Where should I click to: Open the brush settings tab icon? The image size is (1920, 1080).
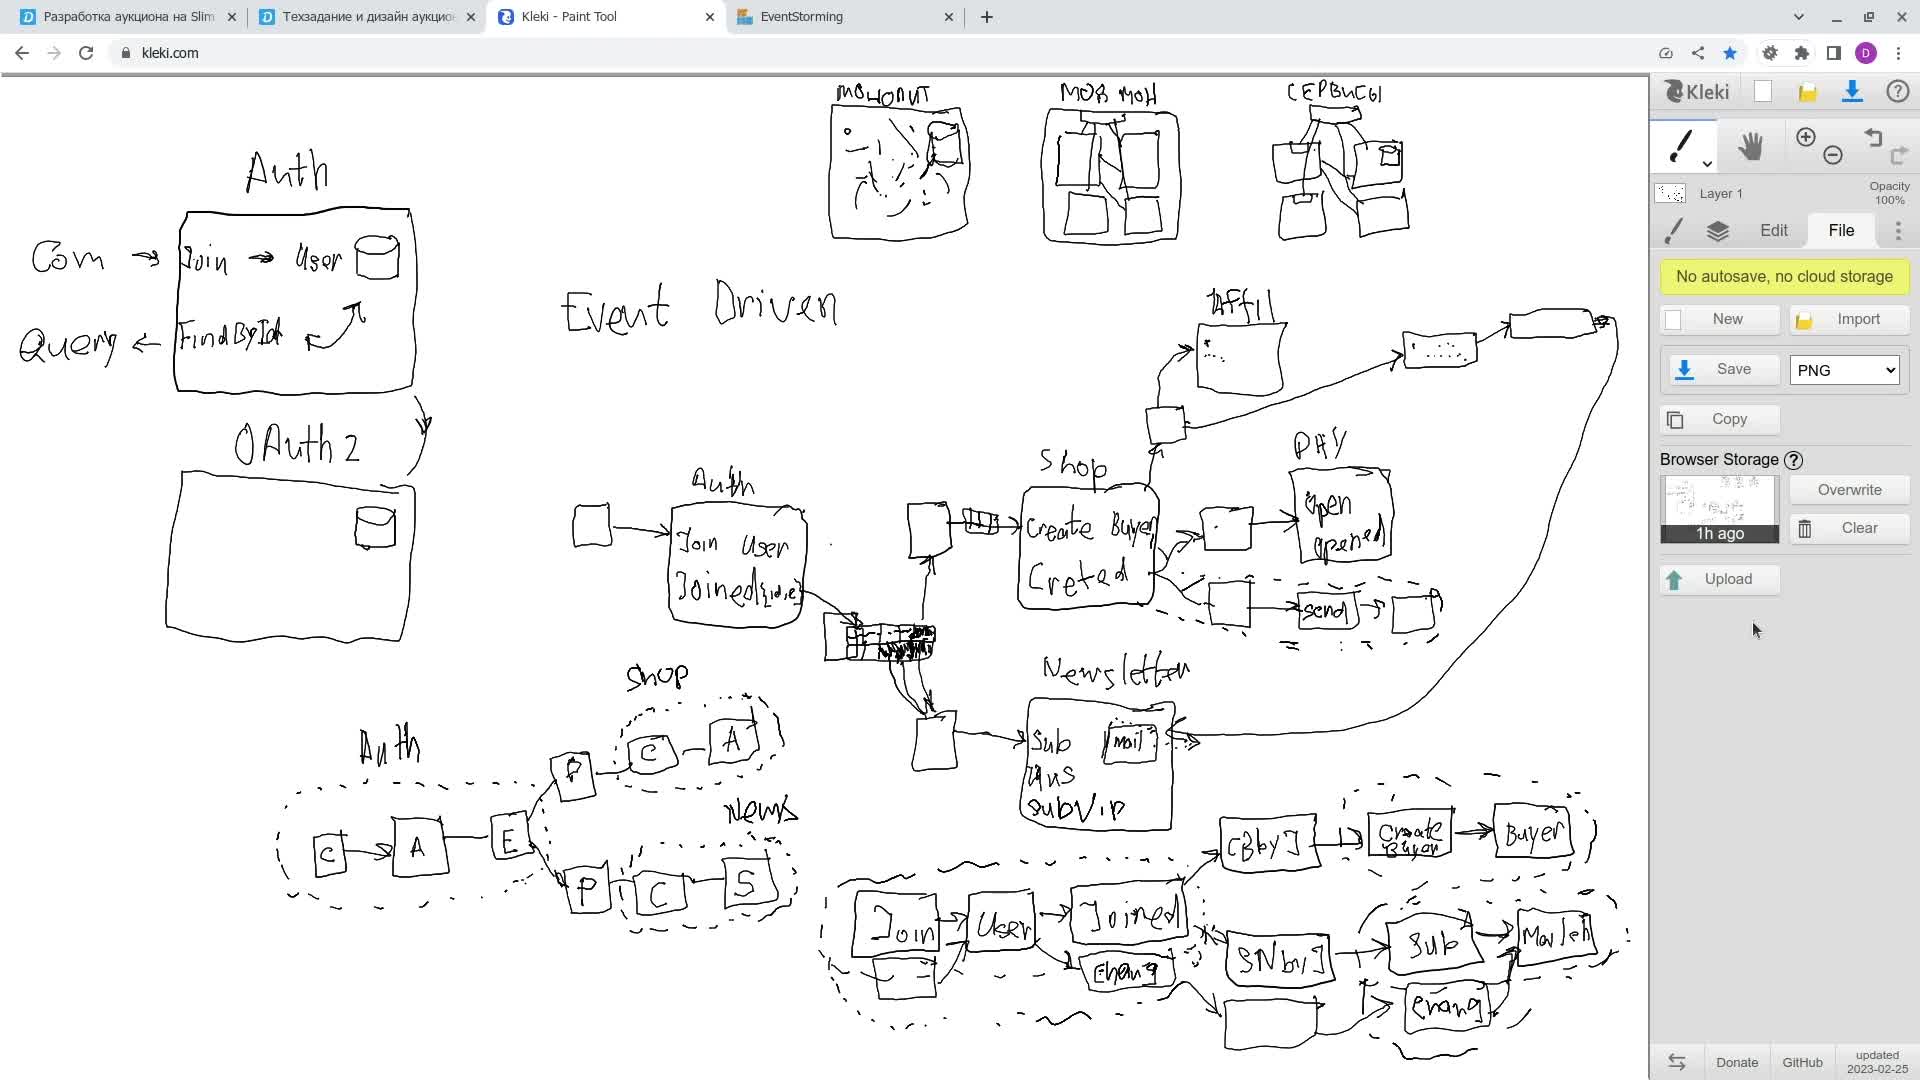point(1673,231)
